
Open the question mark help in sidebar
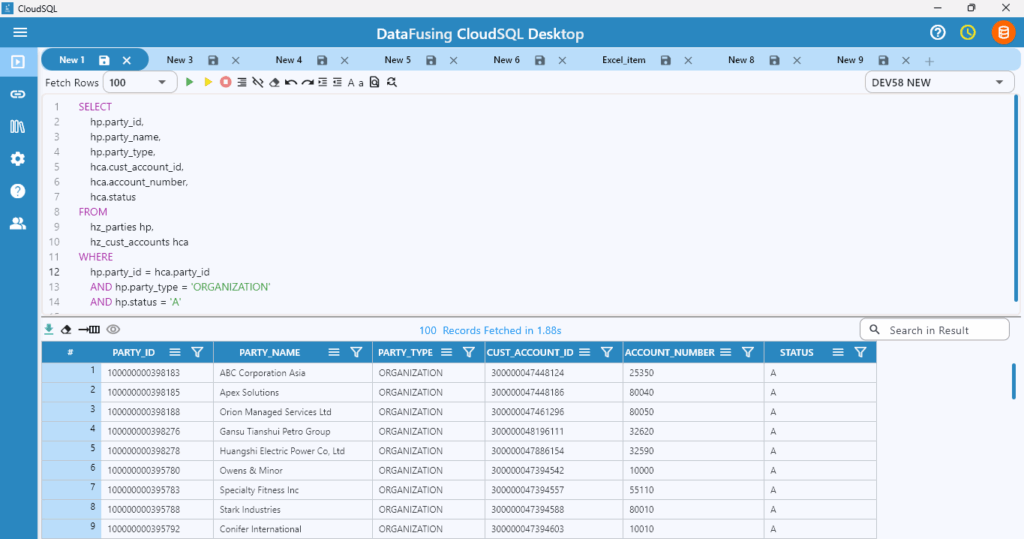(18, 191)
